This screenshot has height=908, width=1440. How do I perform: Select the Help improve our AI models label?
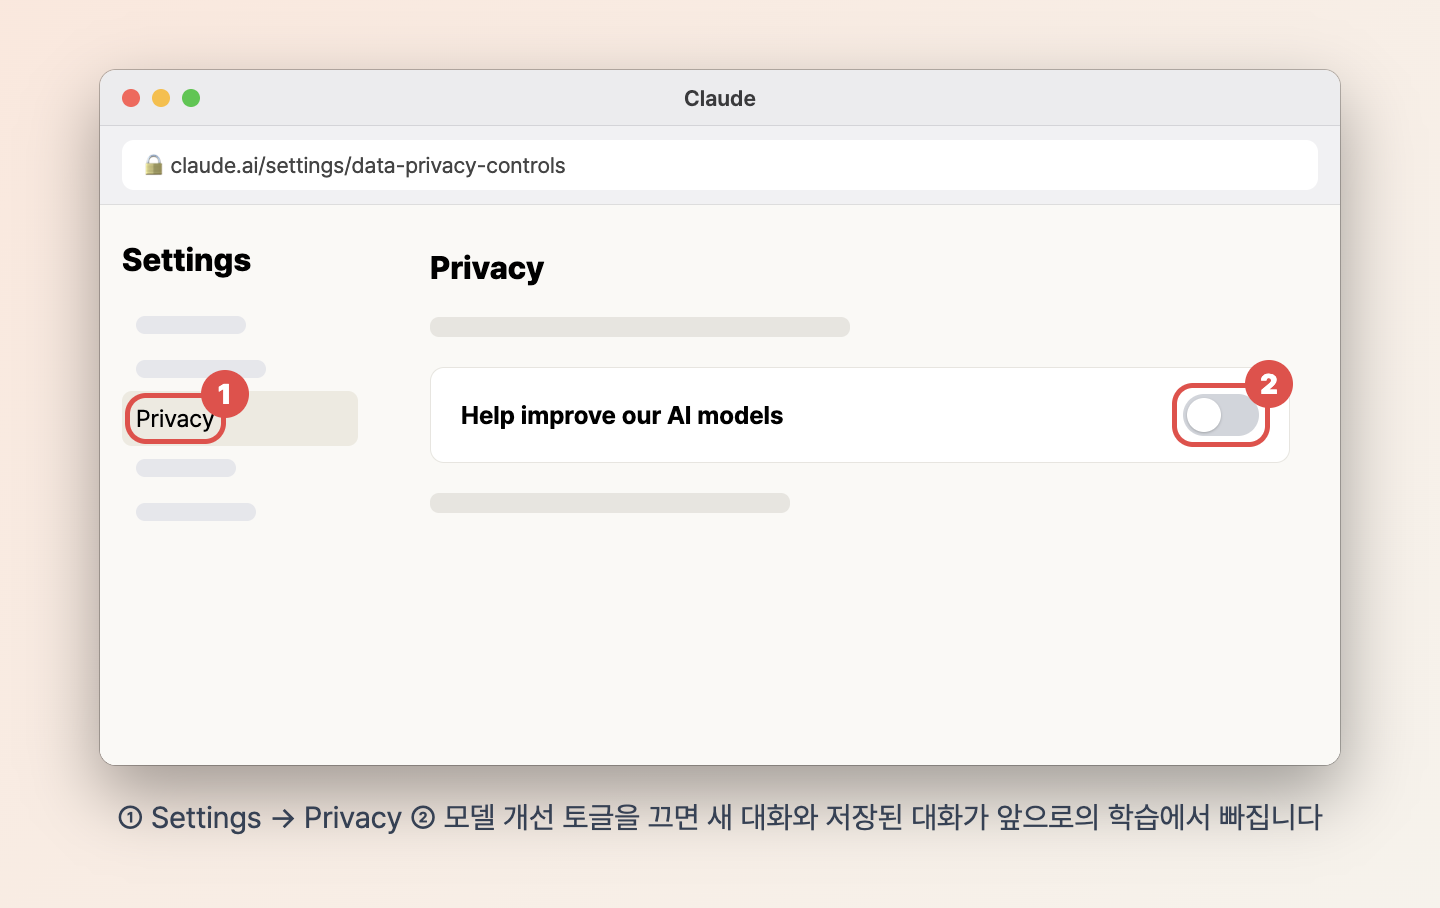point(622,415)
